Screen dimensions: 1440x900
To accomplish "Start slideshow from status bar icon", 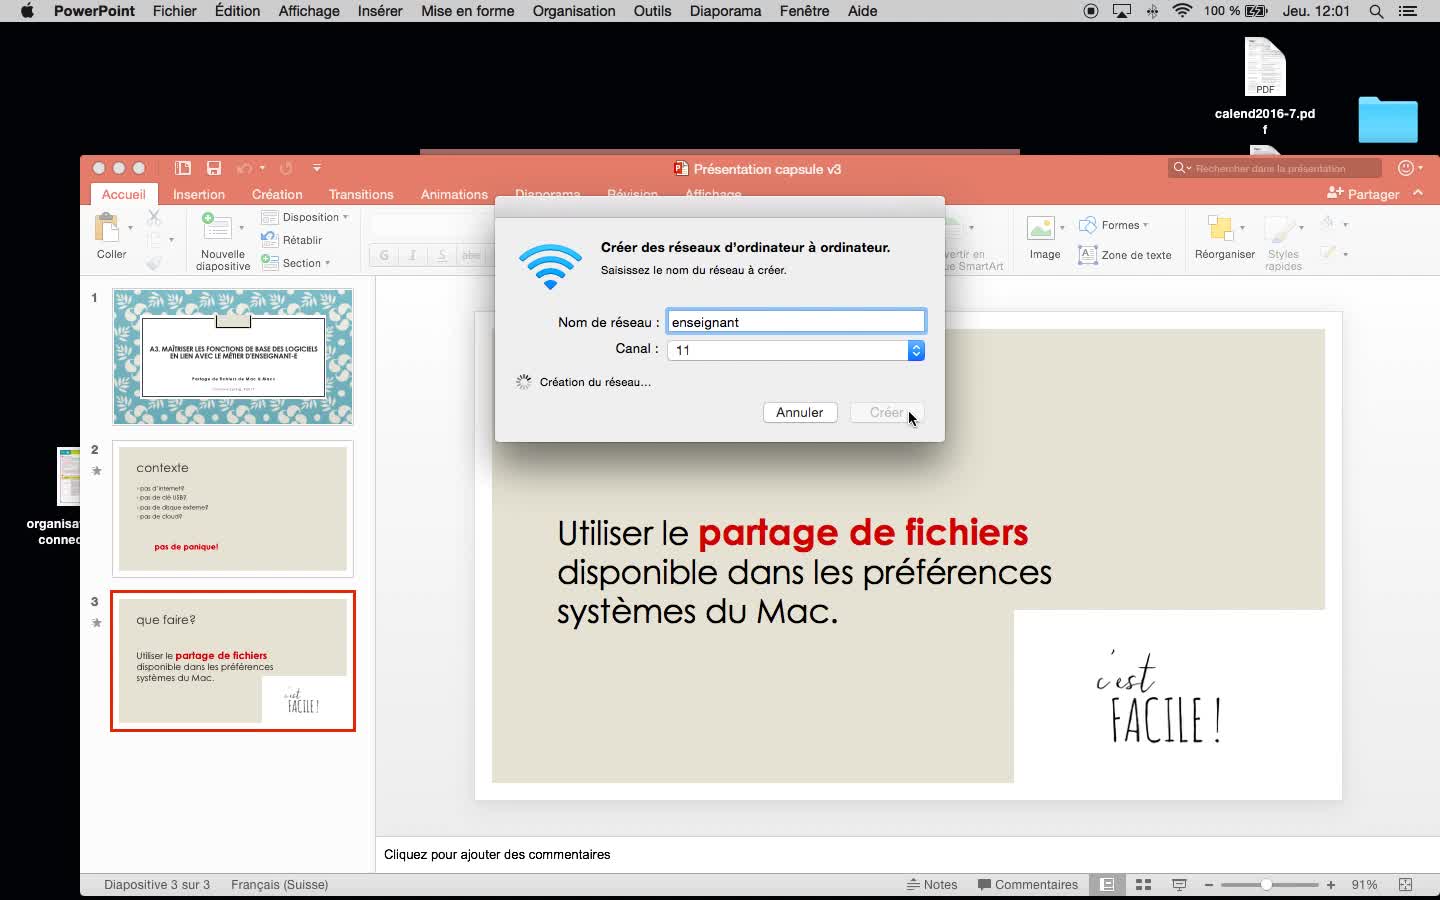I will [x=1179, y=885].
